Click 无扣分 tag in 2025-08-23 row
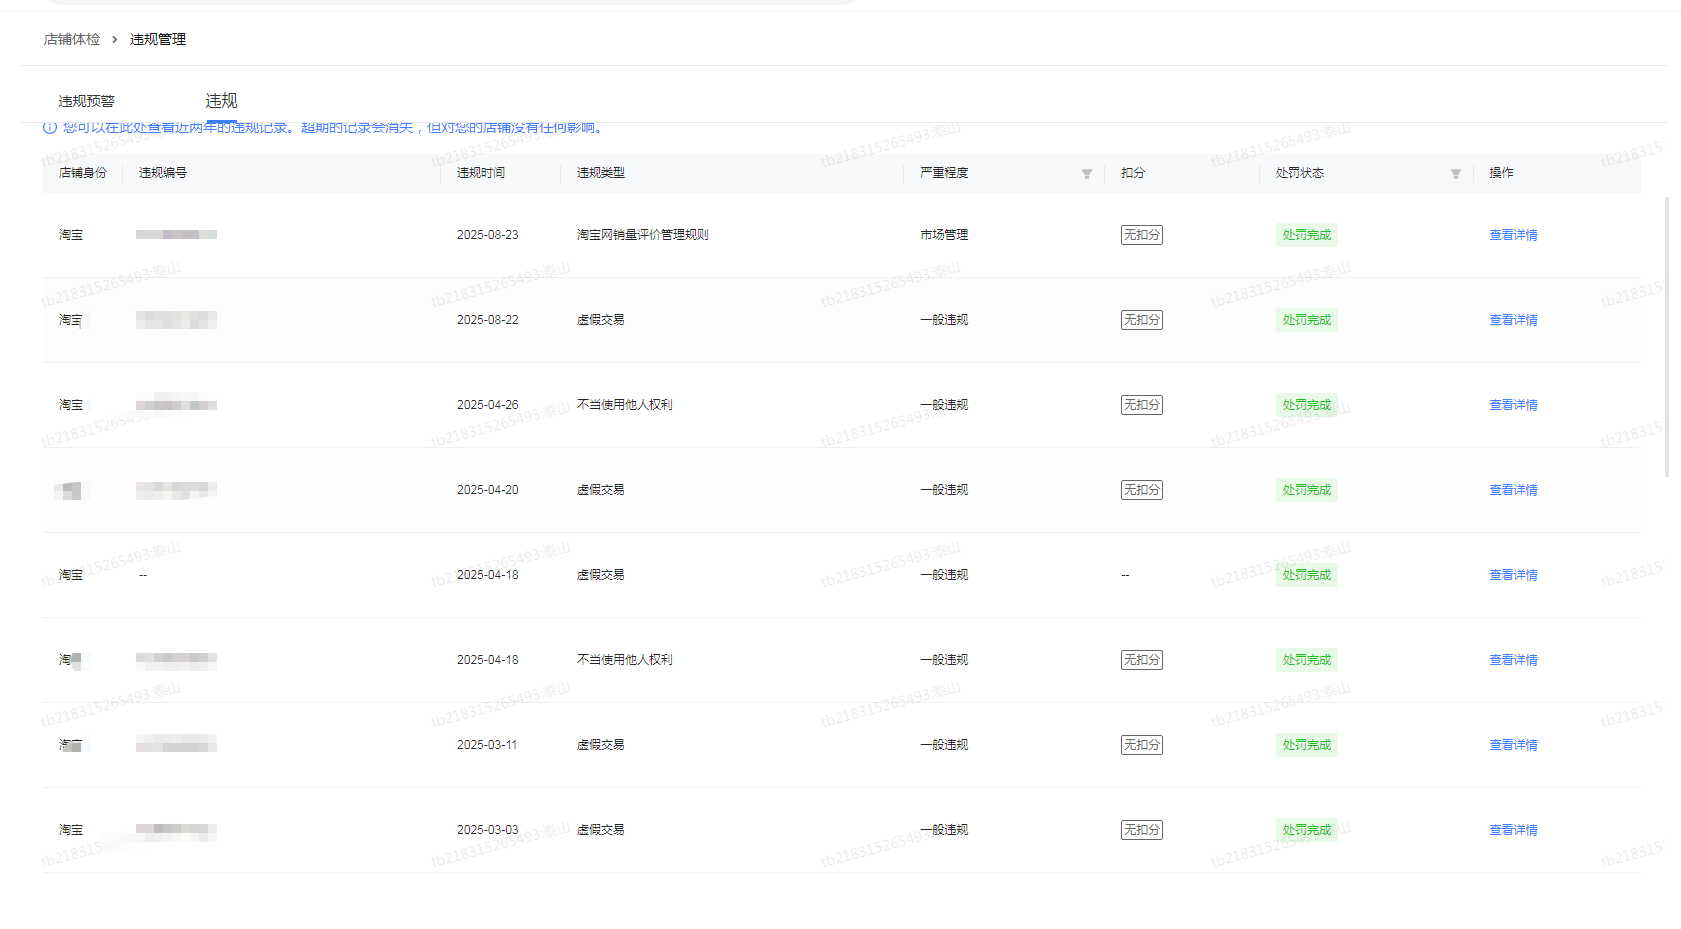Screen dimensions: 1681x929 pyautogui.click(x=1142, y=235)
